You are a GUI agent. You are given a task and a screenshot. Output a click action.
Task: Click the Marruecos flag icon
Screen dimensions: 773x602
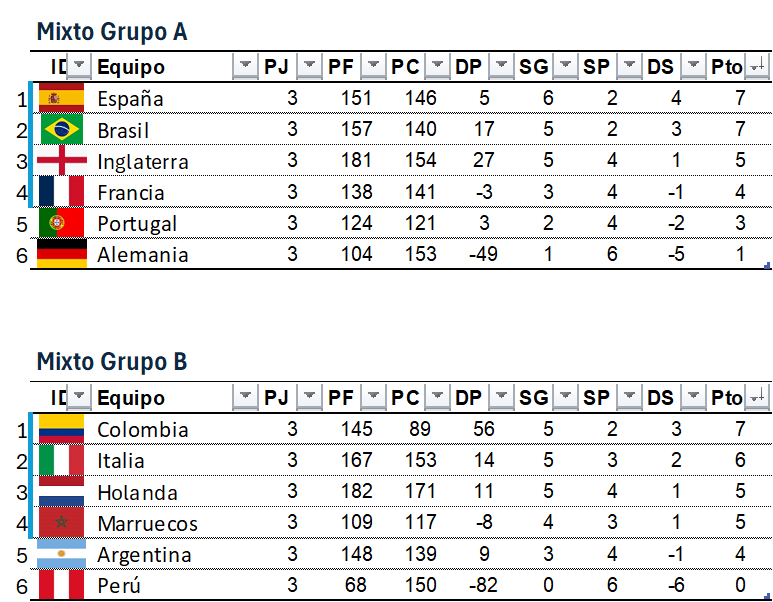(x=60, y=523)
